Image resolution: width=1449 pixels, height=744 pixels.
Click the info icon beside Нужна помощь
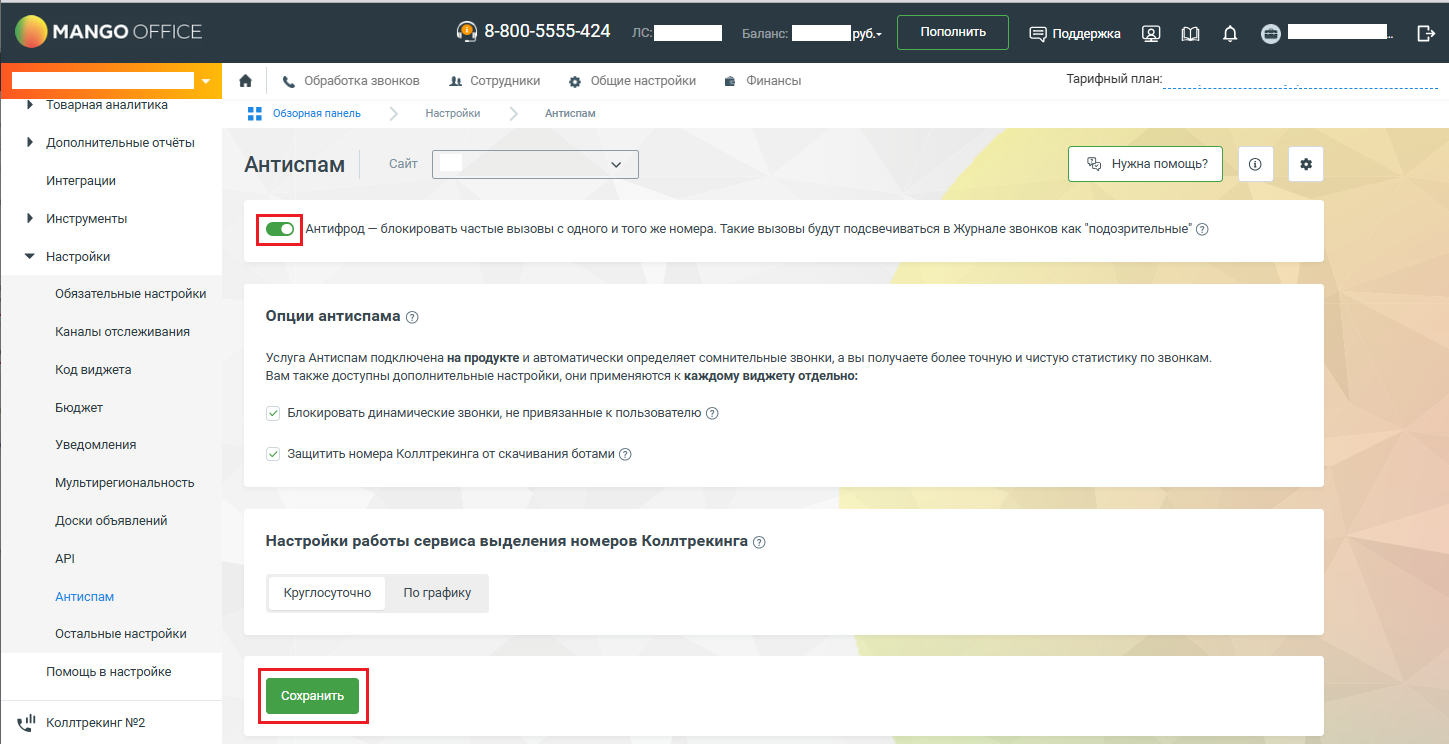pos(1255,164)
